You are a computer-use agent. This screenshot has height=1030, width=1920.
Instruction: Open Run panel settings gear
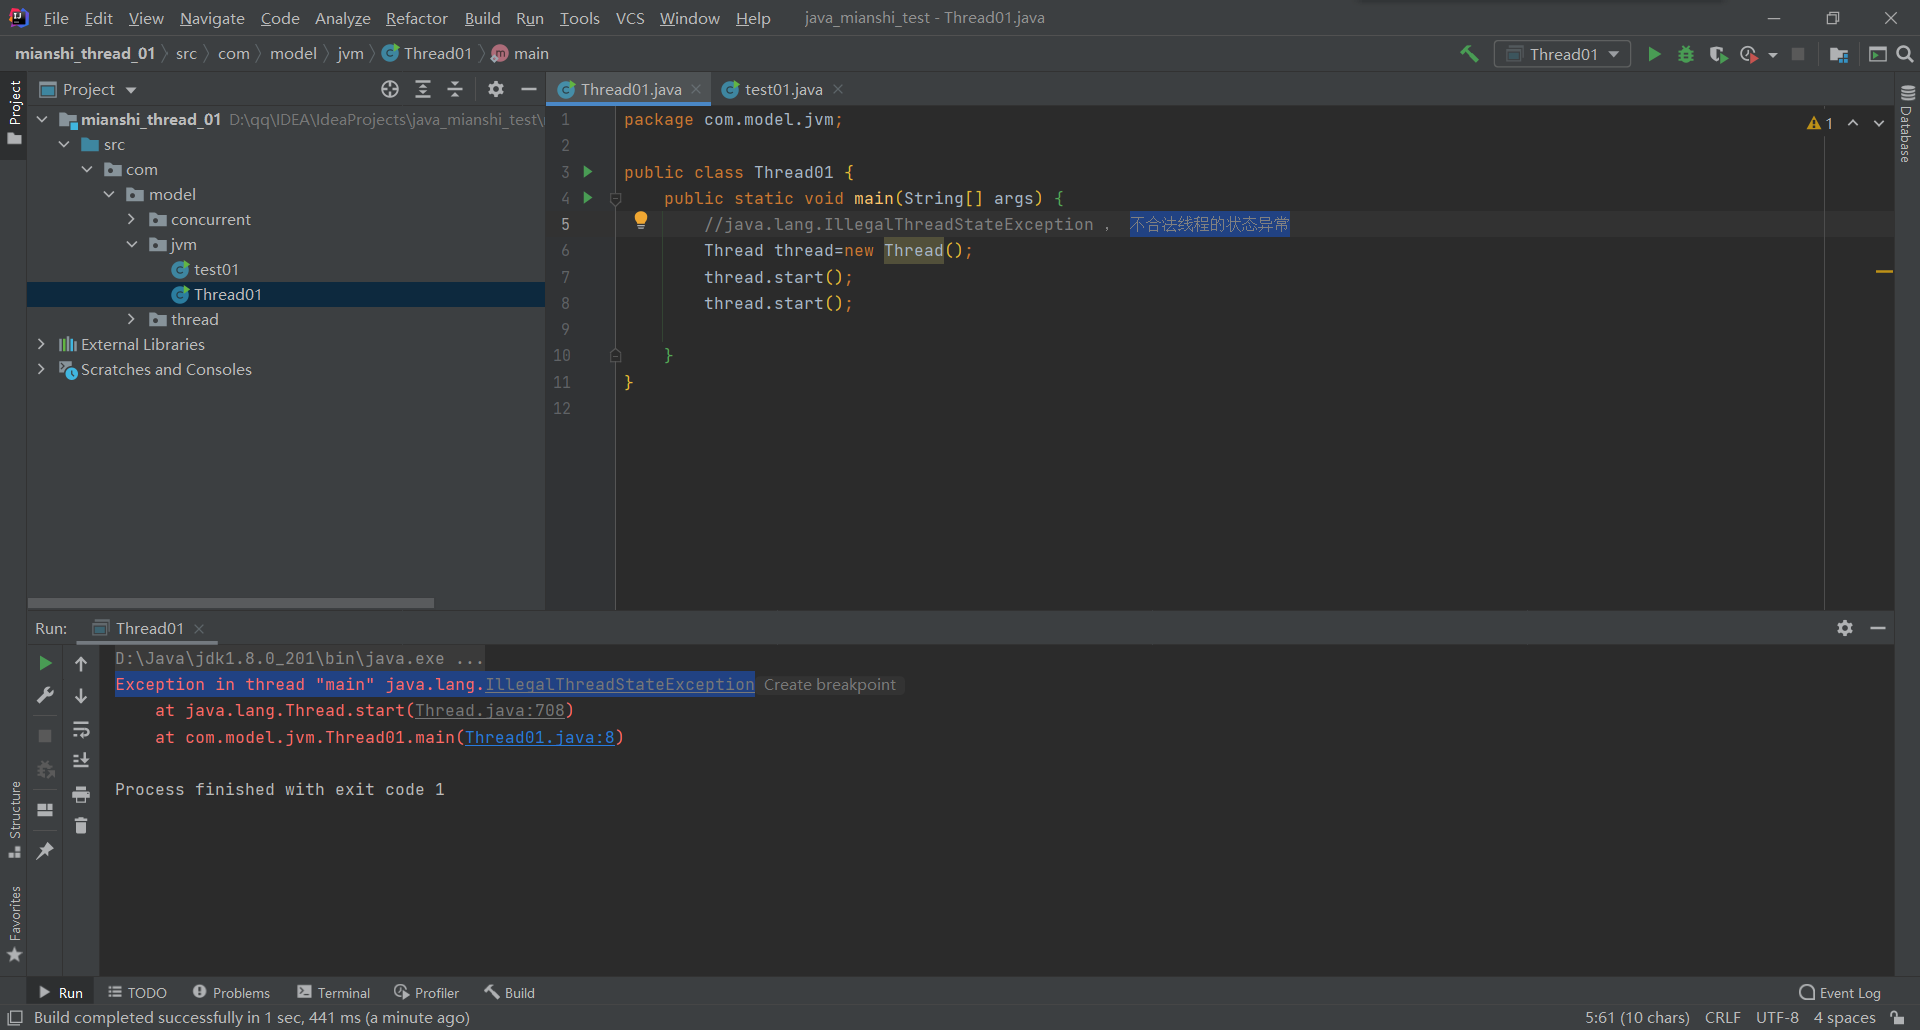(1845, 628)
